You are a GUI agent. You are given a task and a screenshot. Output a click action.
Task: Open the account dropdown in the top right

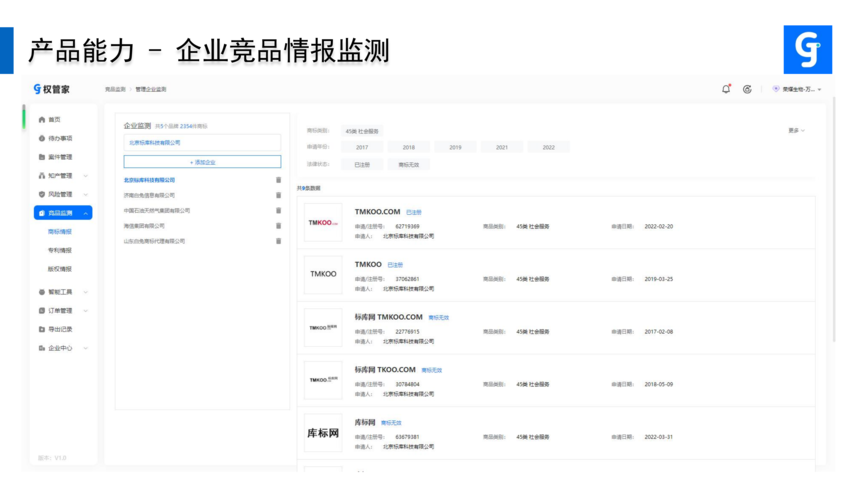[797, 89]
